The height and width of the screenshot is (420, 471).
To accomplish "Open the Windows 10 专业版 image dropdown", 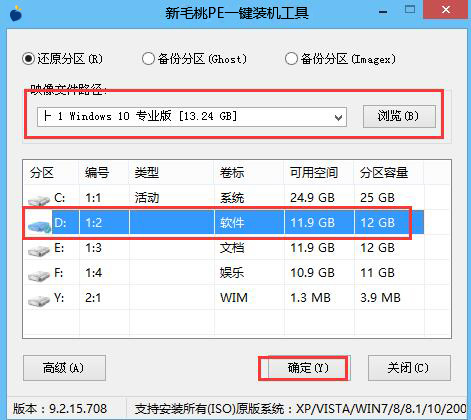I will pyautogui.click(x=192, y=117).
